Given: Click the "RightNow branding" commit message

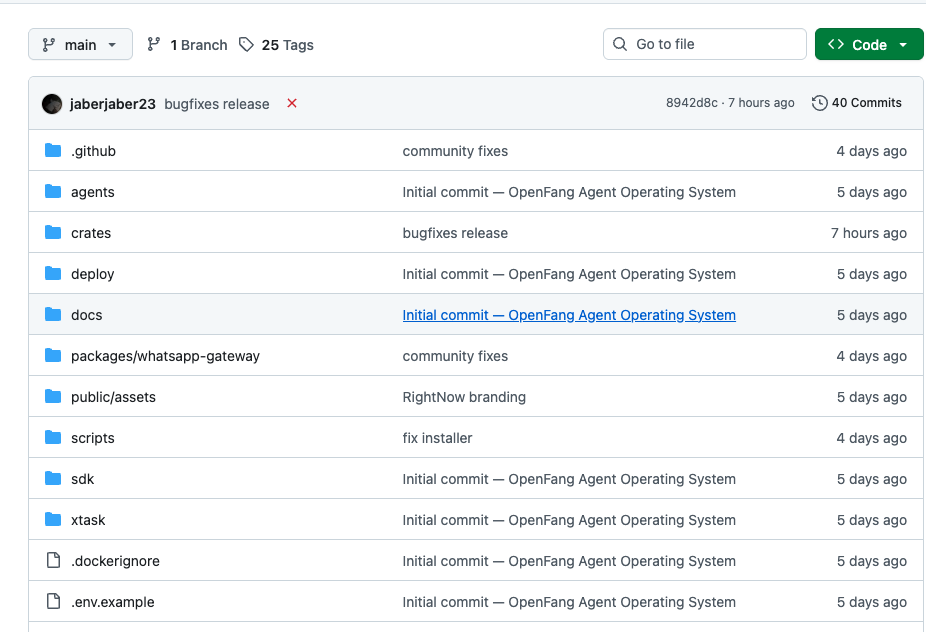Looking at the screenshot, I should click(464, 396).
